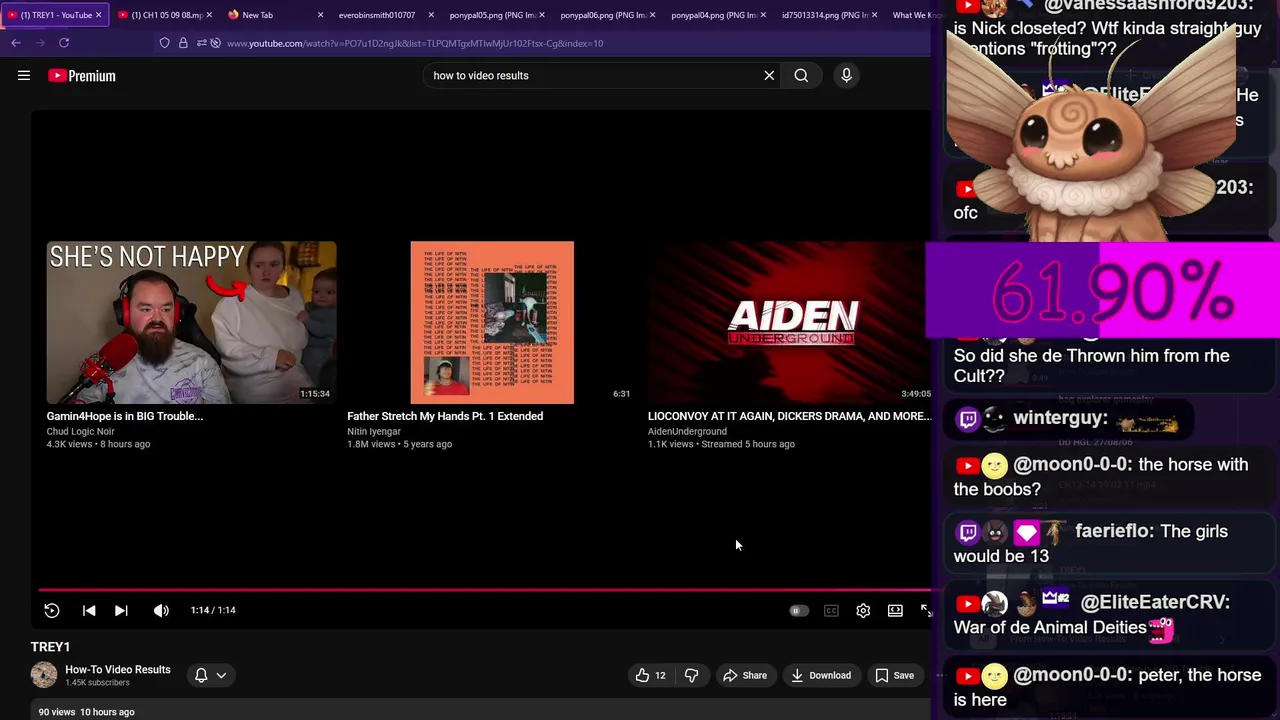Click the Share button
Screen dimensions: 1280x720
[745, 675]
